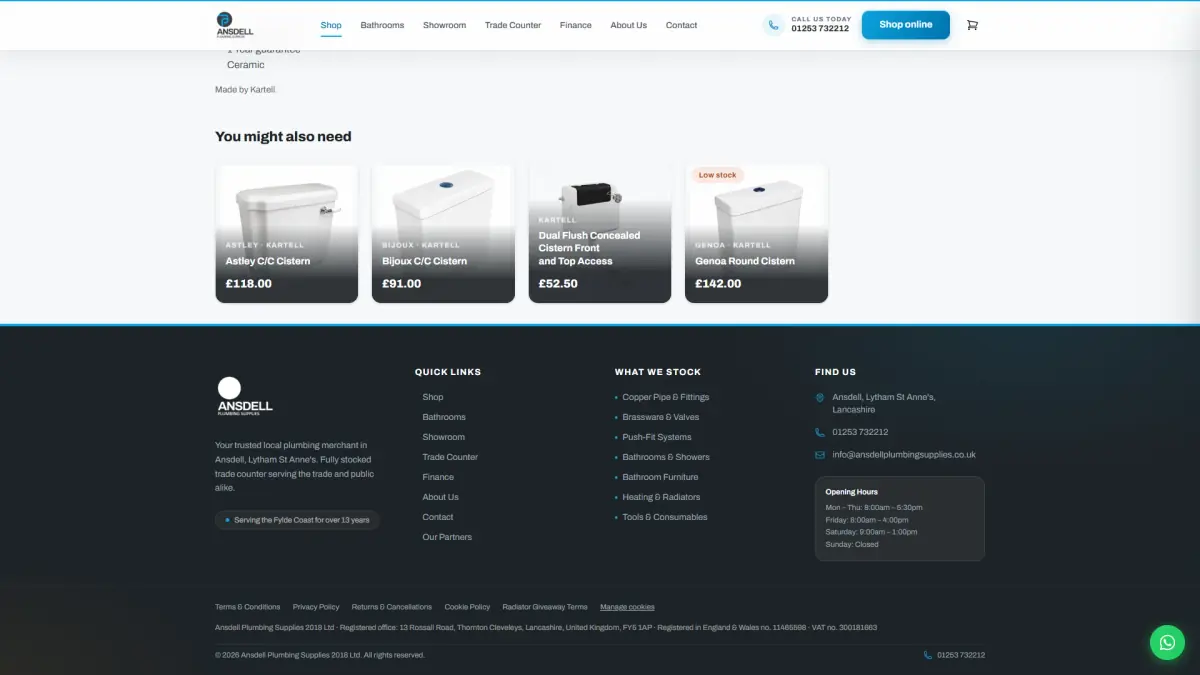Image resolution: width=1200 pixels, height=675 pixels.
Task: Visit About Us in top navigation
Action: [629, 25]
